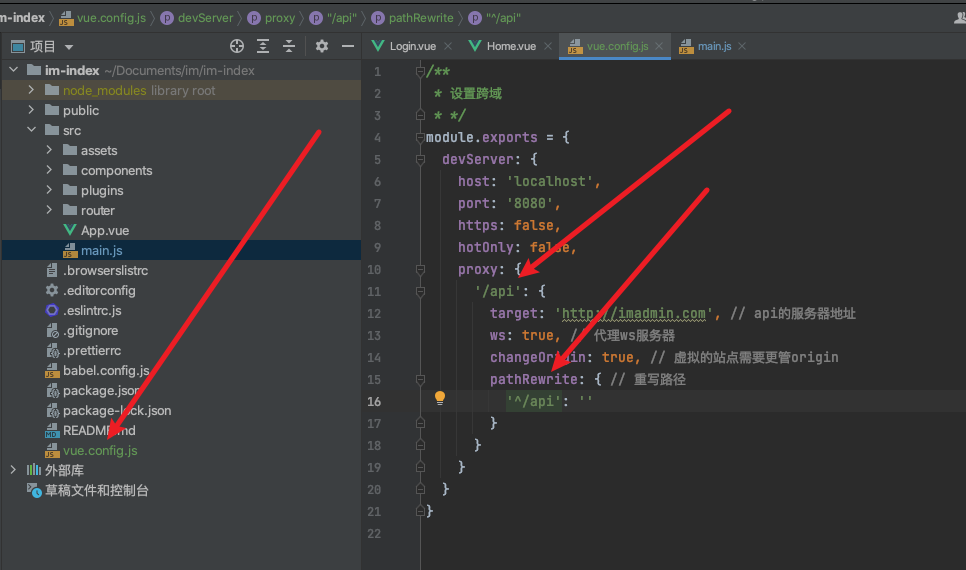The image size is (966, 570).
Task: Close the Login.vue tab
Action: (x=448, y=46)
